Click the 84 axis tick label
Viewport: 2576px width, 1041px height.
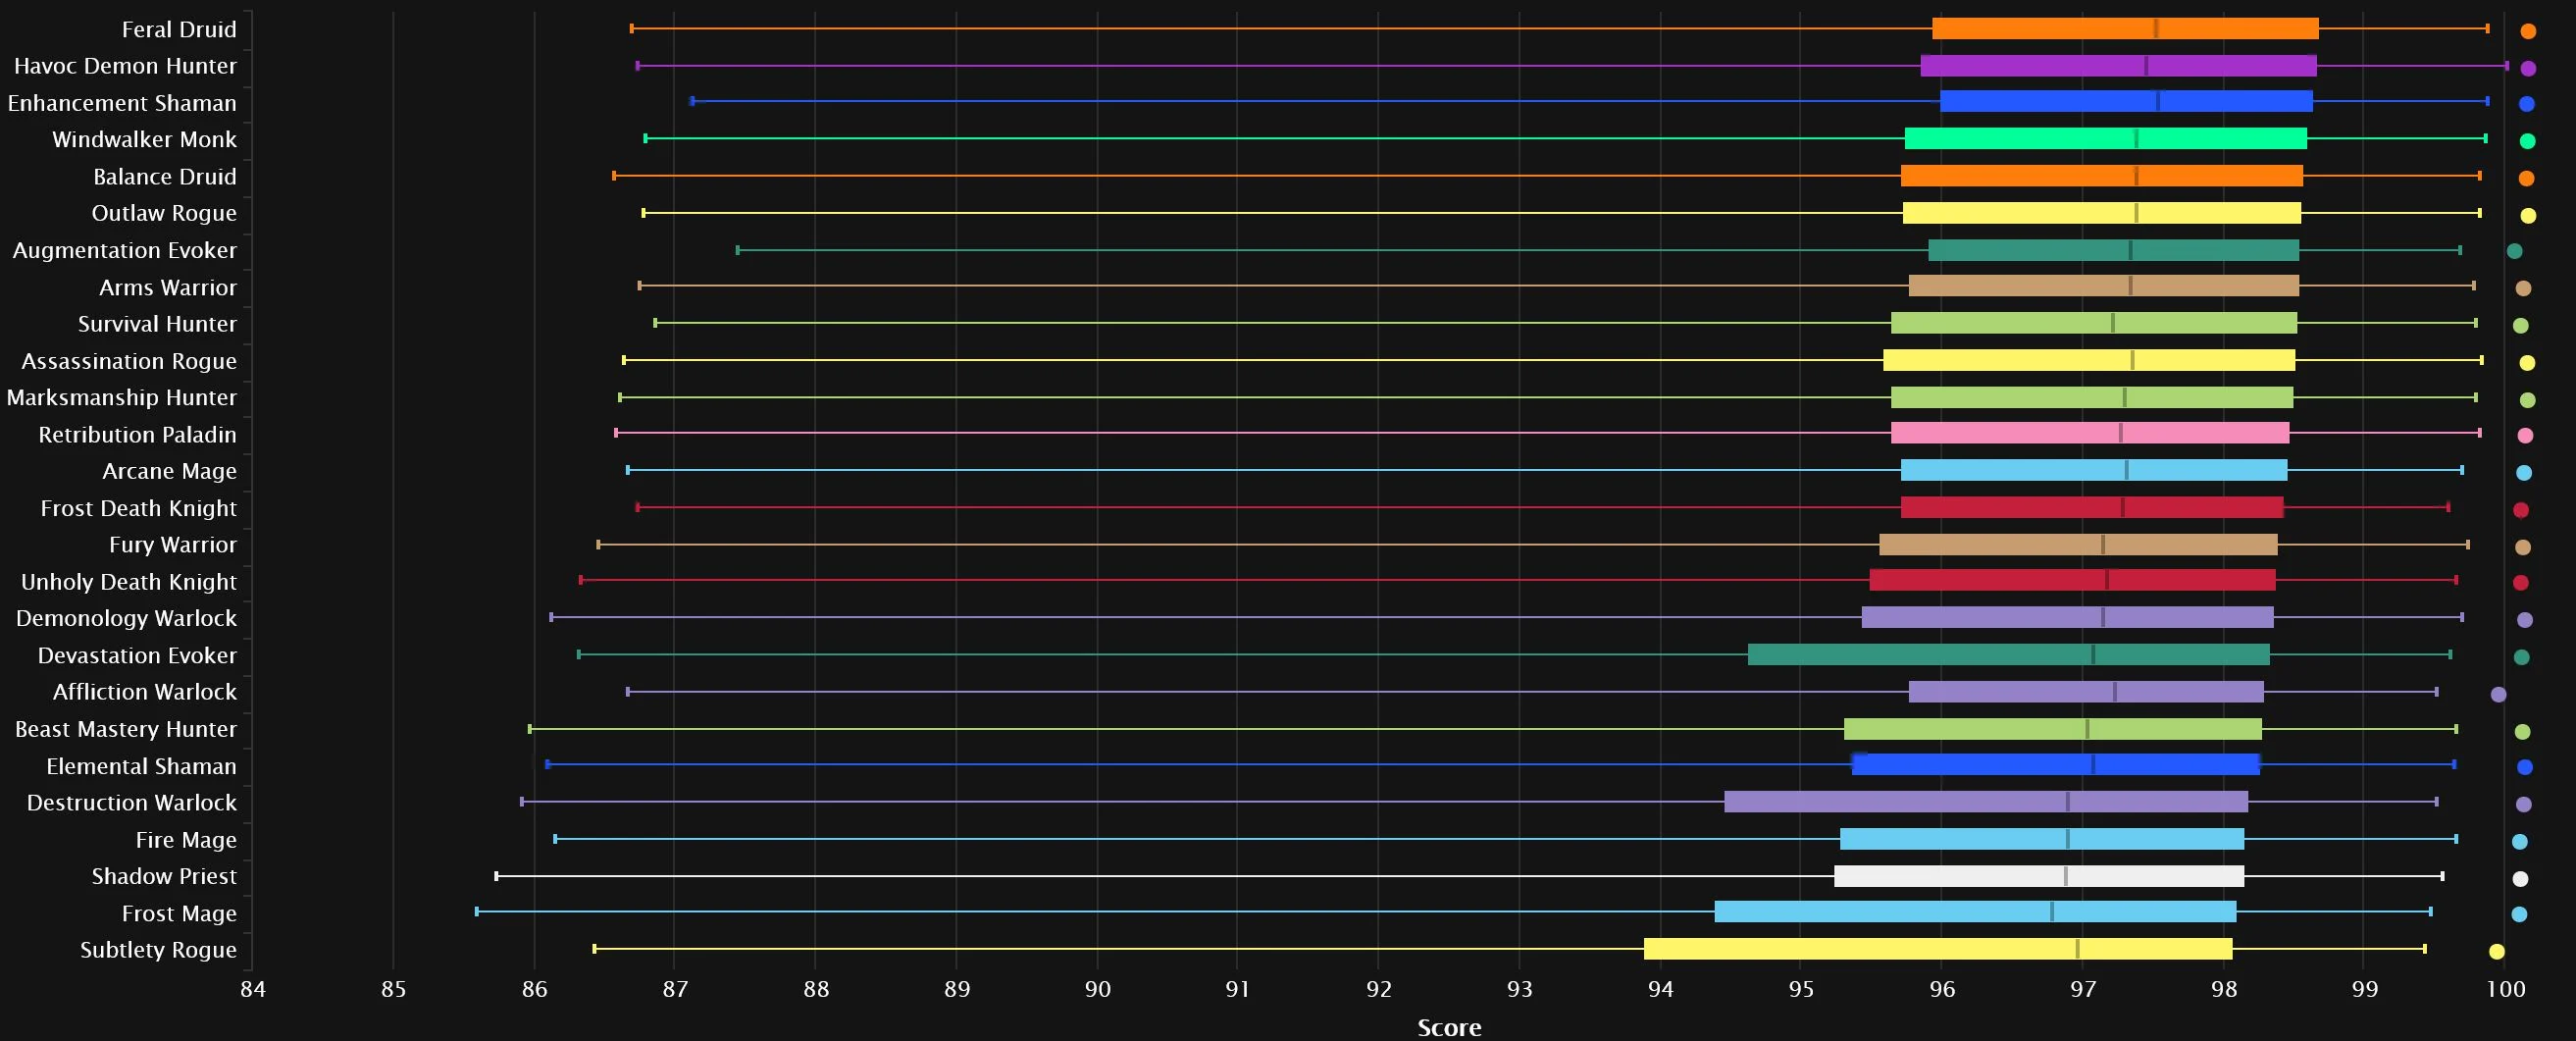253,989
